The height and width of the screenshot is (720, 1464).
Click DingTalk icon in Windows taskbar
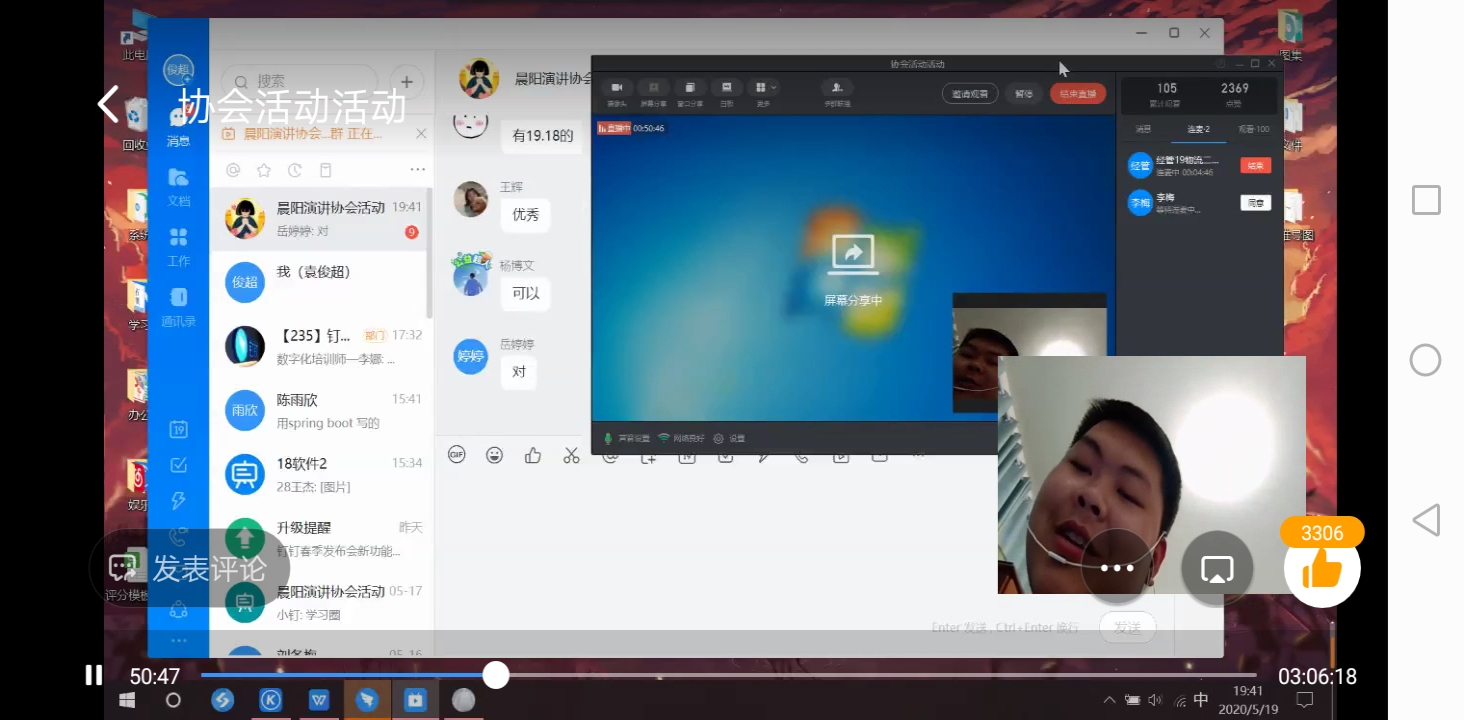pyautogui.click(x=367, y=700)
